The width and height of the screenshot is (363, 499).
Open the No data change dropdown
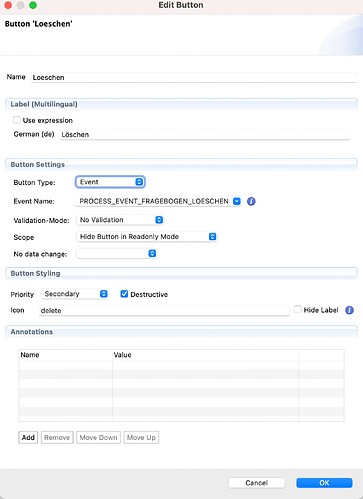point(116,254)
